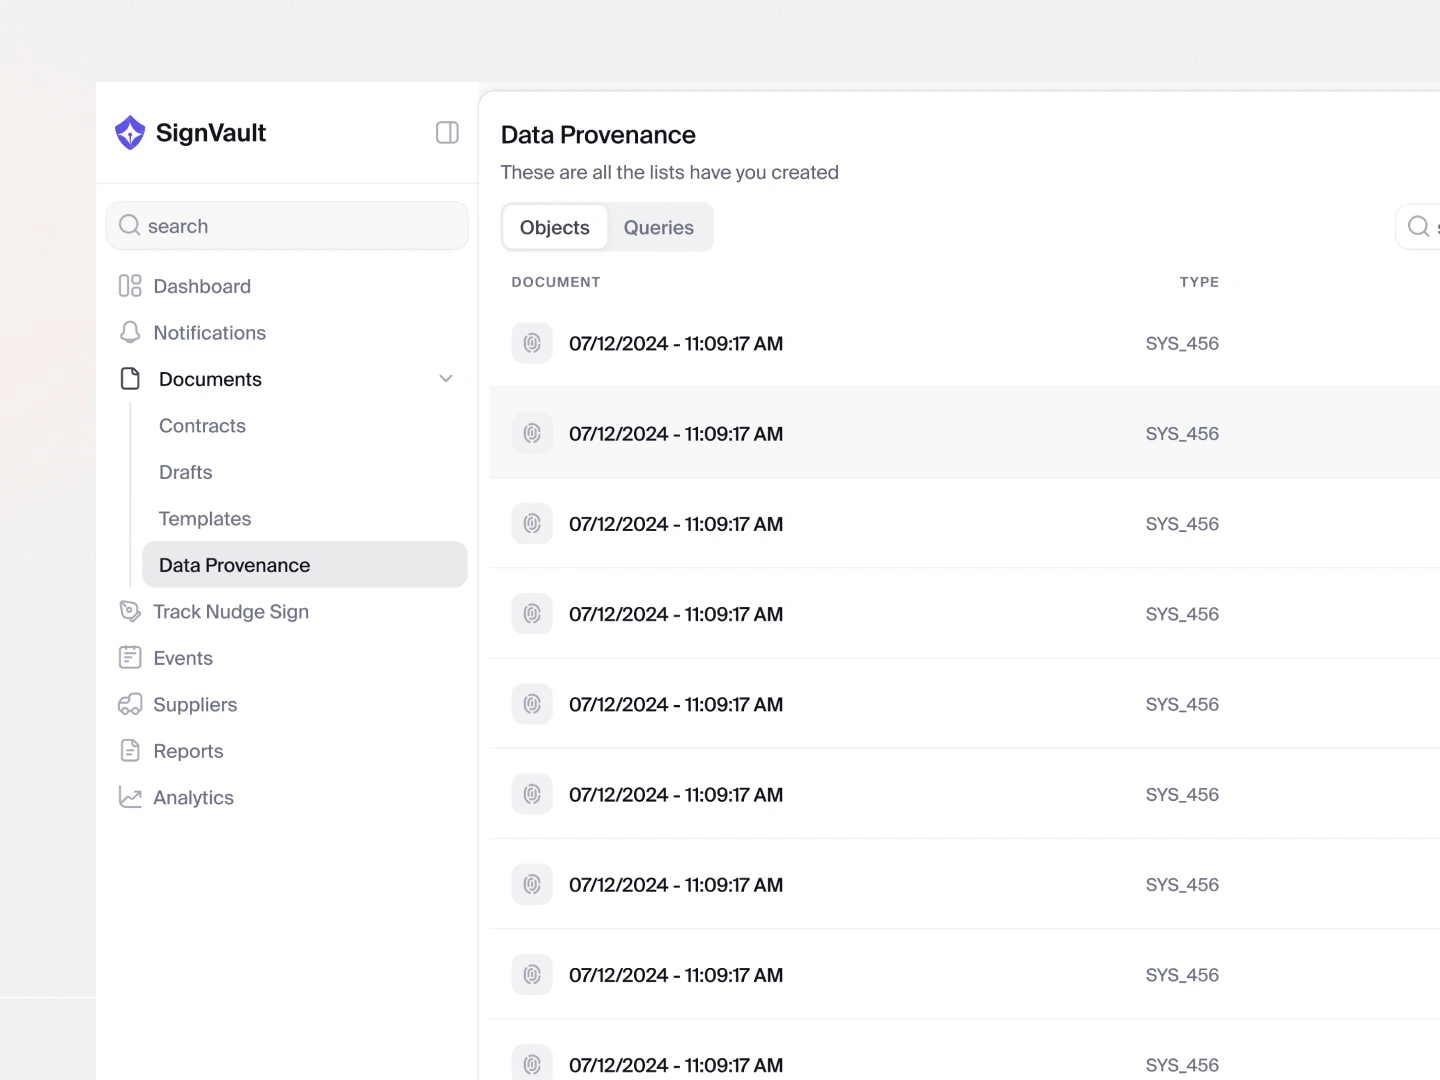Open the Contracts sub-item
1440x1080 pixels.
[x=202, y=425]
